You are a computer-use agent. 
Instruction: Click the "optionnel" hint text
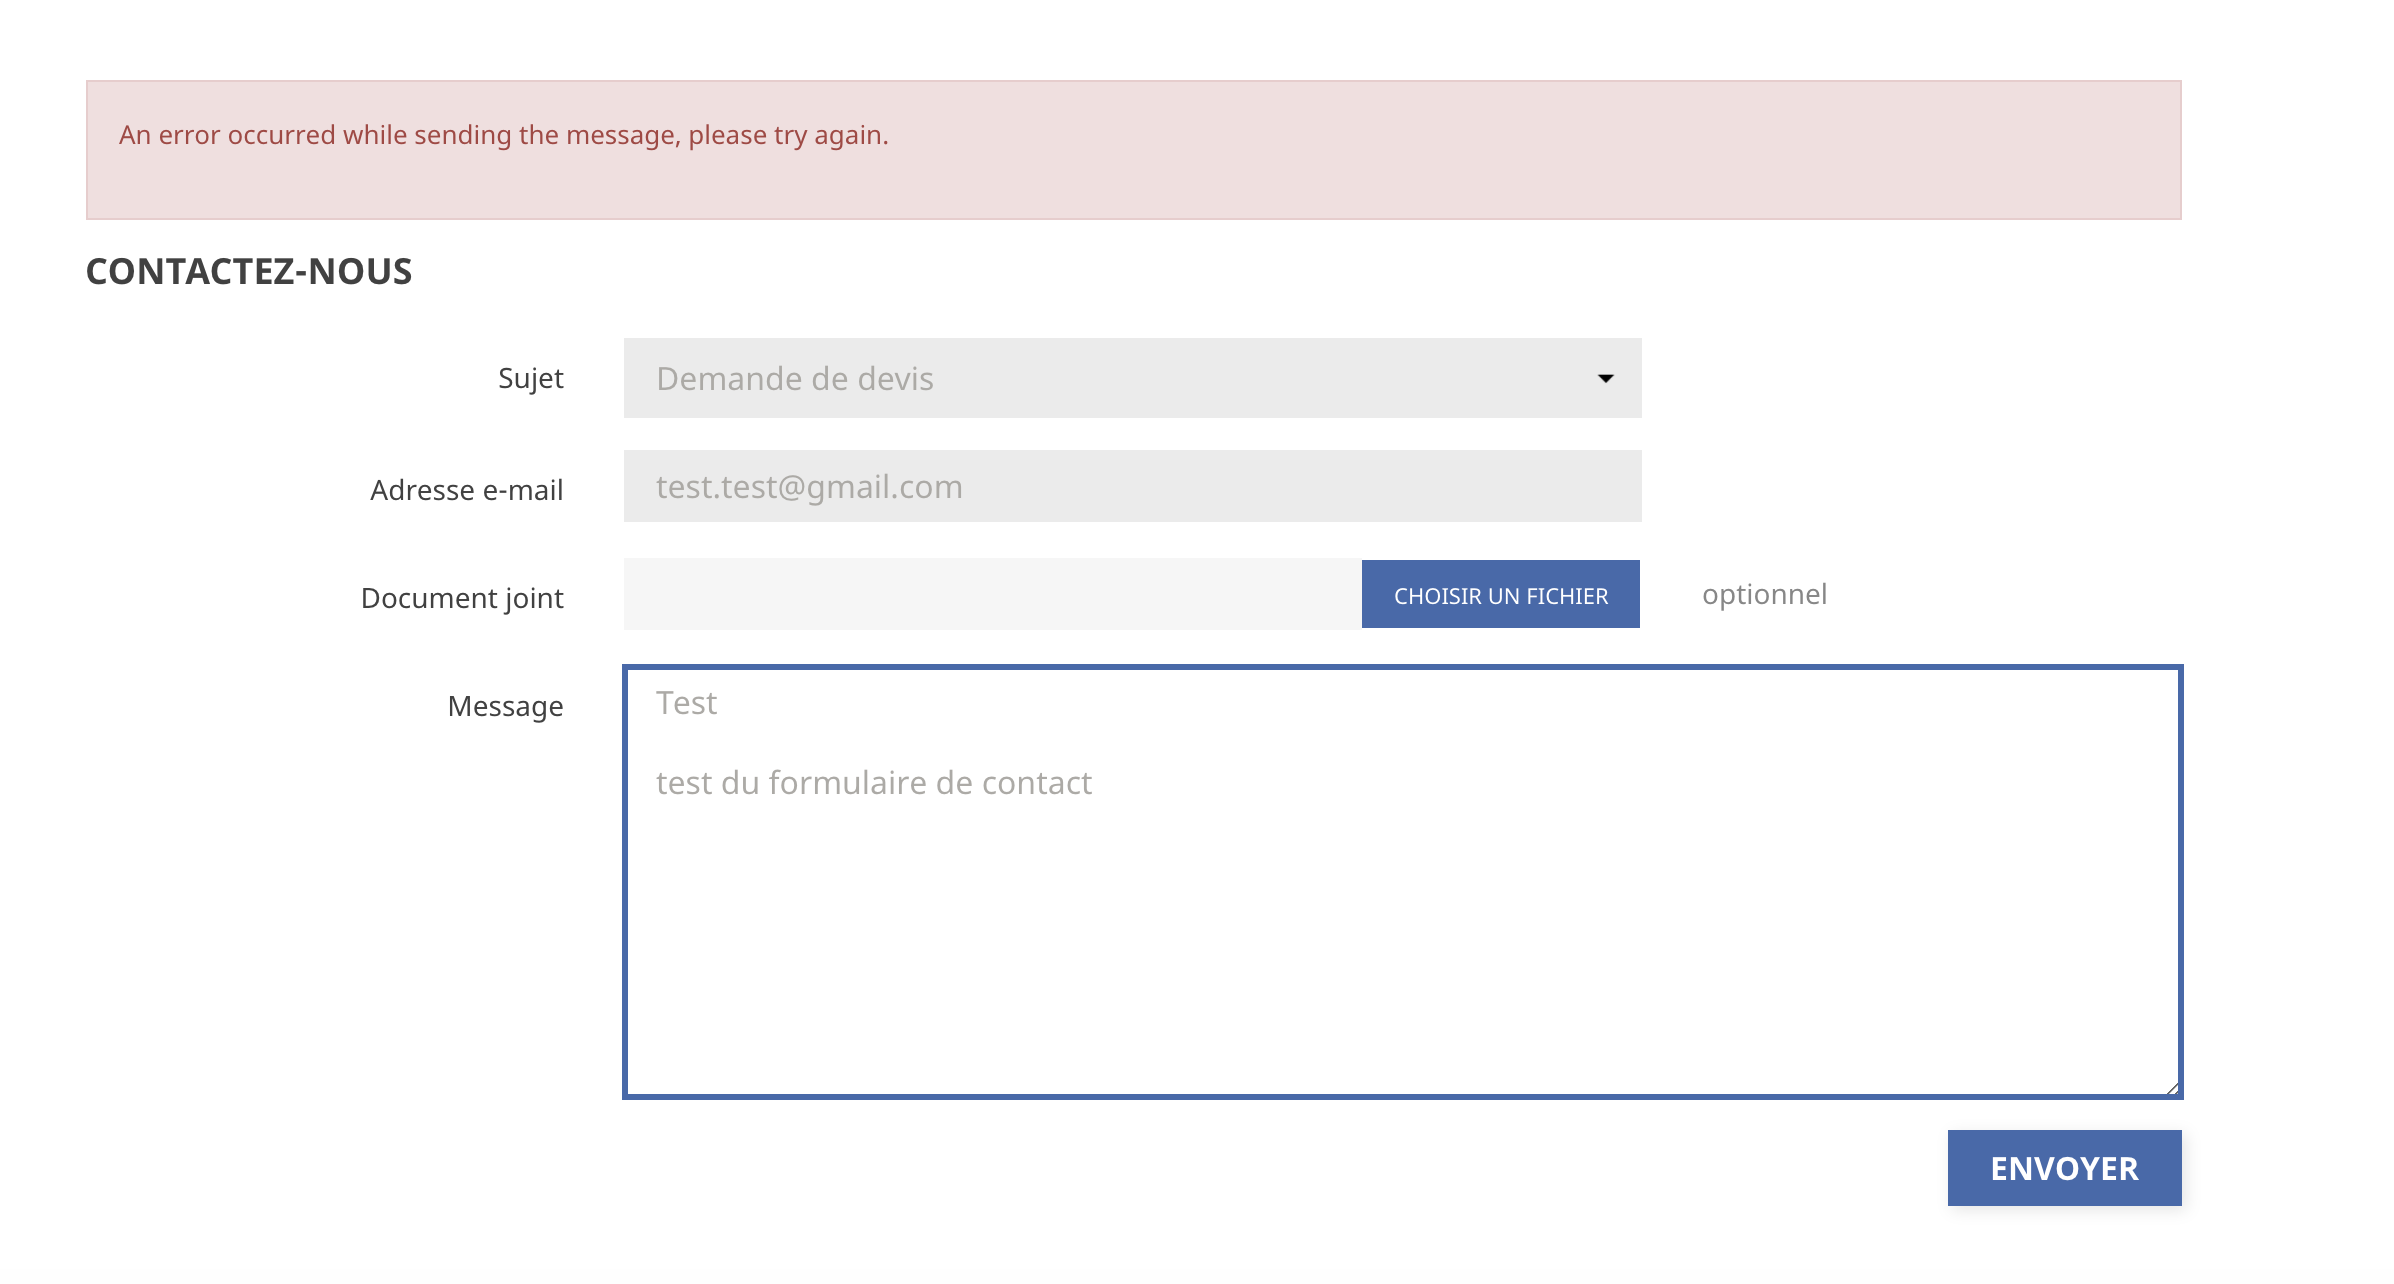pos(1764,594)
